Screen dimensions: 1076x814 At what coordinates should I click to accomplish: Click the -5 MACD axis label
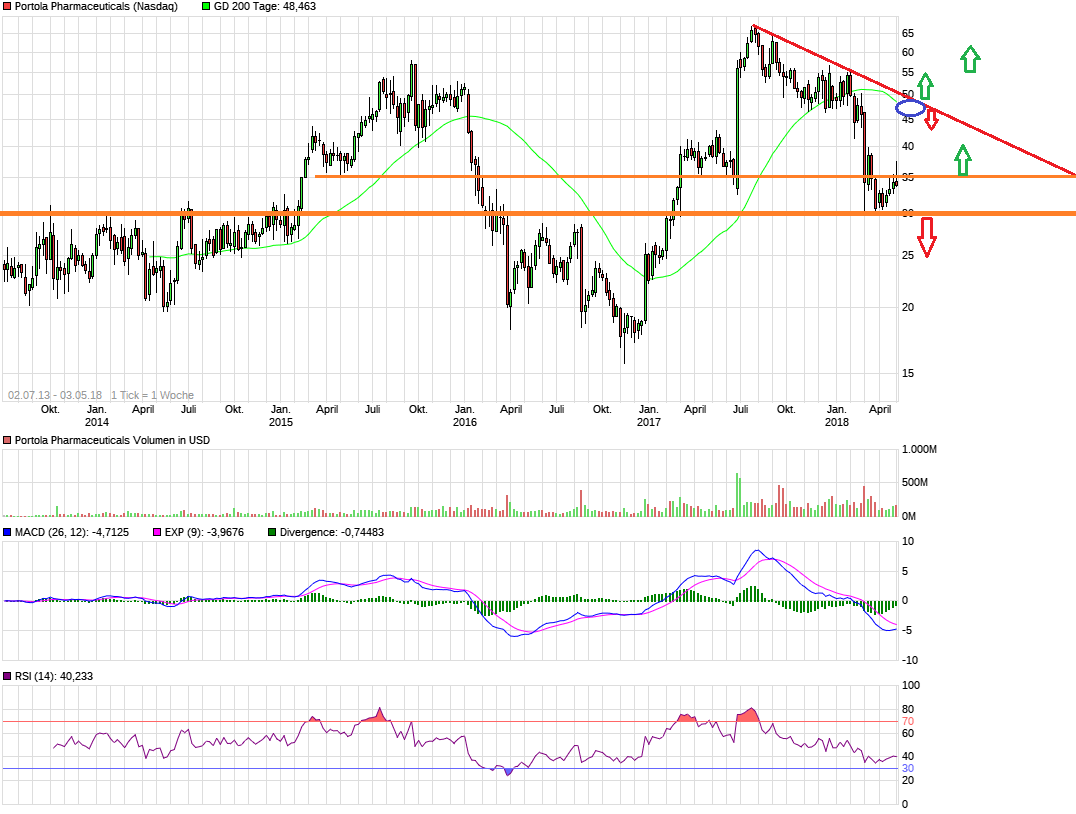(906, 630)
